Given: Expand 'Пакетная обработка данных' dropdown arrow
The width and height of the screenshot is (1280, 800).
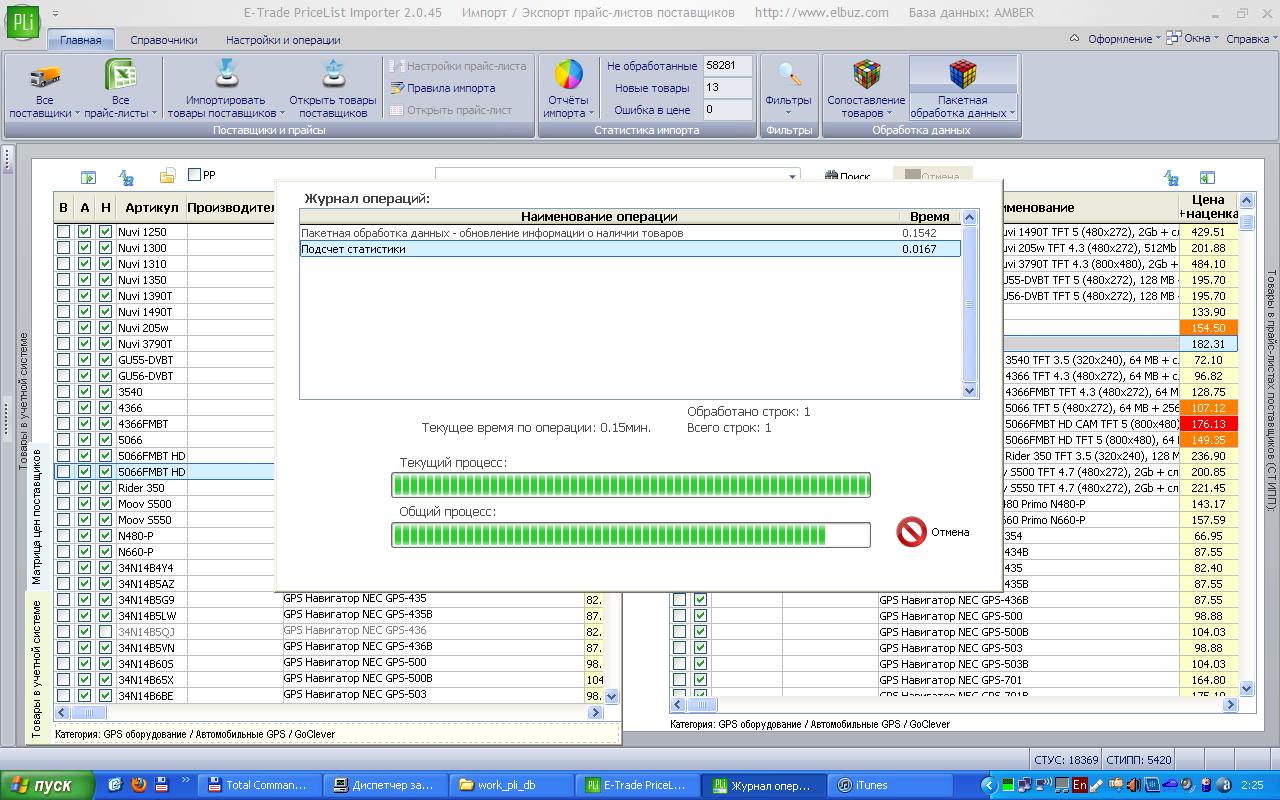Looking at the screenshot, I should [1012, 114].
